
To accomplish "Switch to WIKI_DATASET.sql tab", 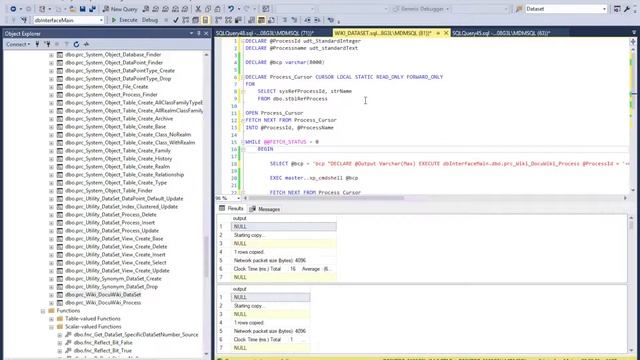I will pyautogui.click(x=382, y=33).
